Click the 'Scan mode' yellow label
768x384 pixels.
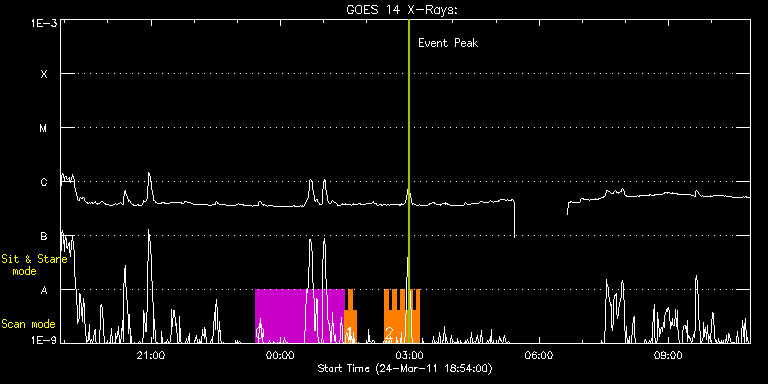(28, 324)
